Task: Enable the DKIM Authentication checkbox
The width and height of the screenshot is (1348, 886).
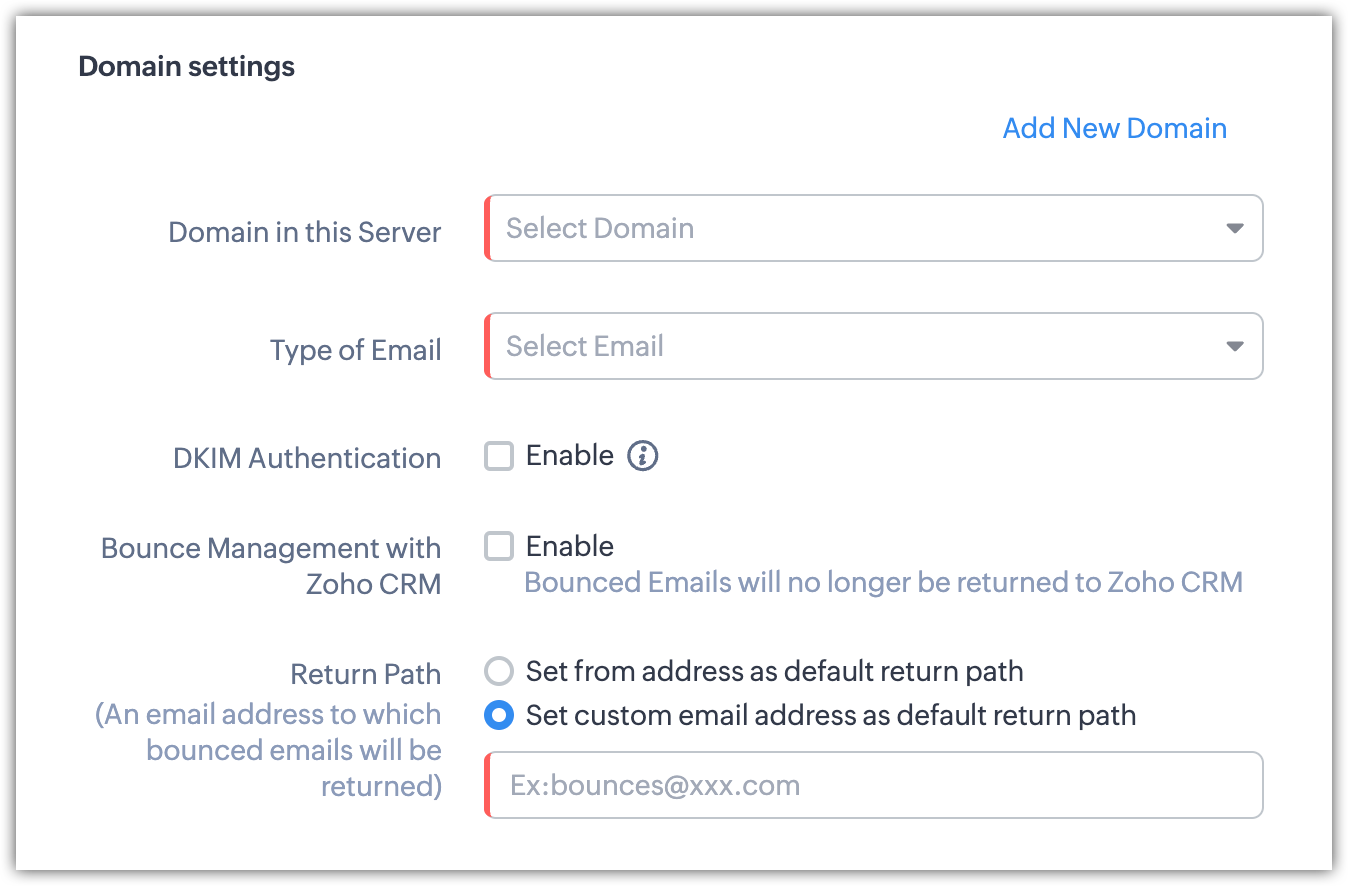Action: click(x=499, y=457)
